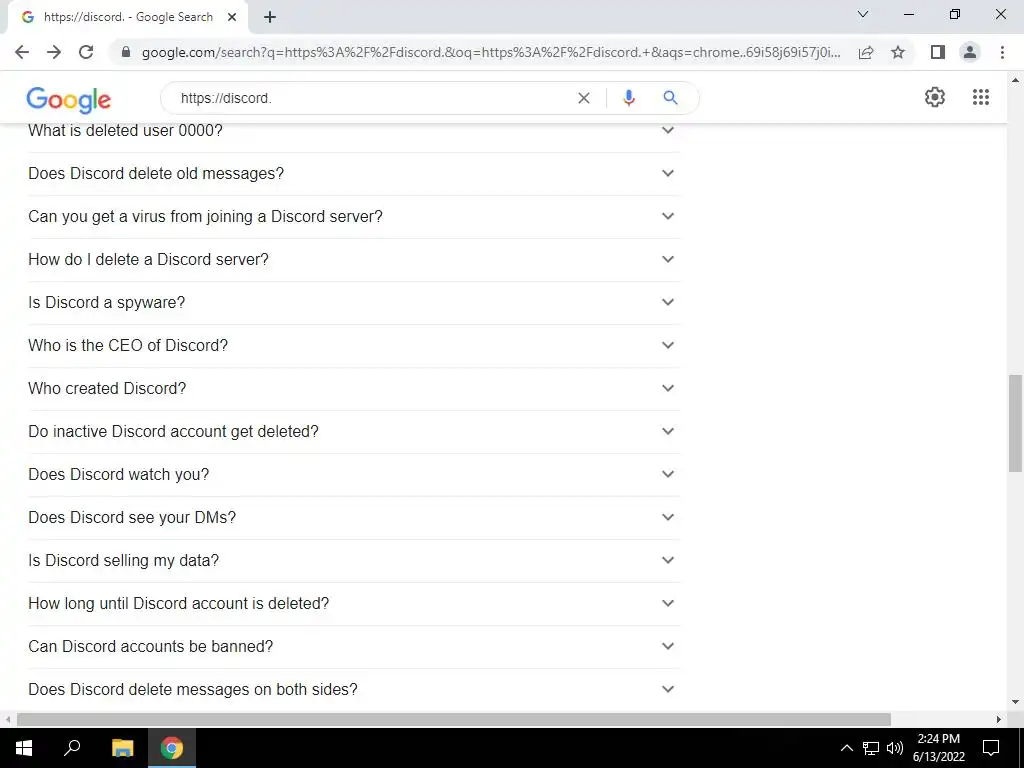Image resolution: width=1024 pixels, height=768 pixels.
Task: Click the scroll-down arrow of vertical scrollbar
Action: tap(1015, 703)
